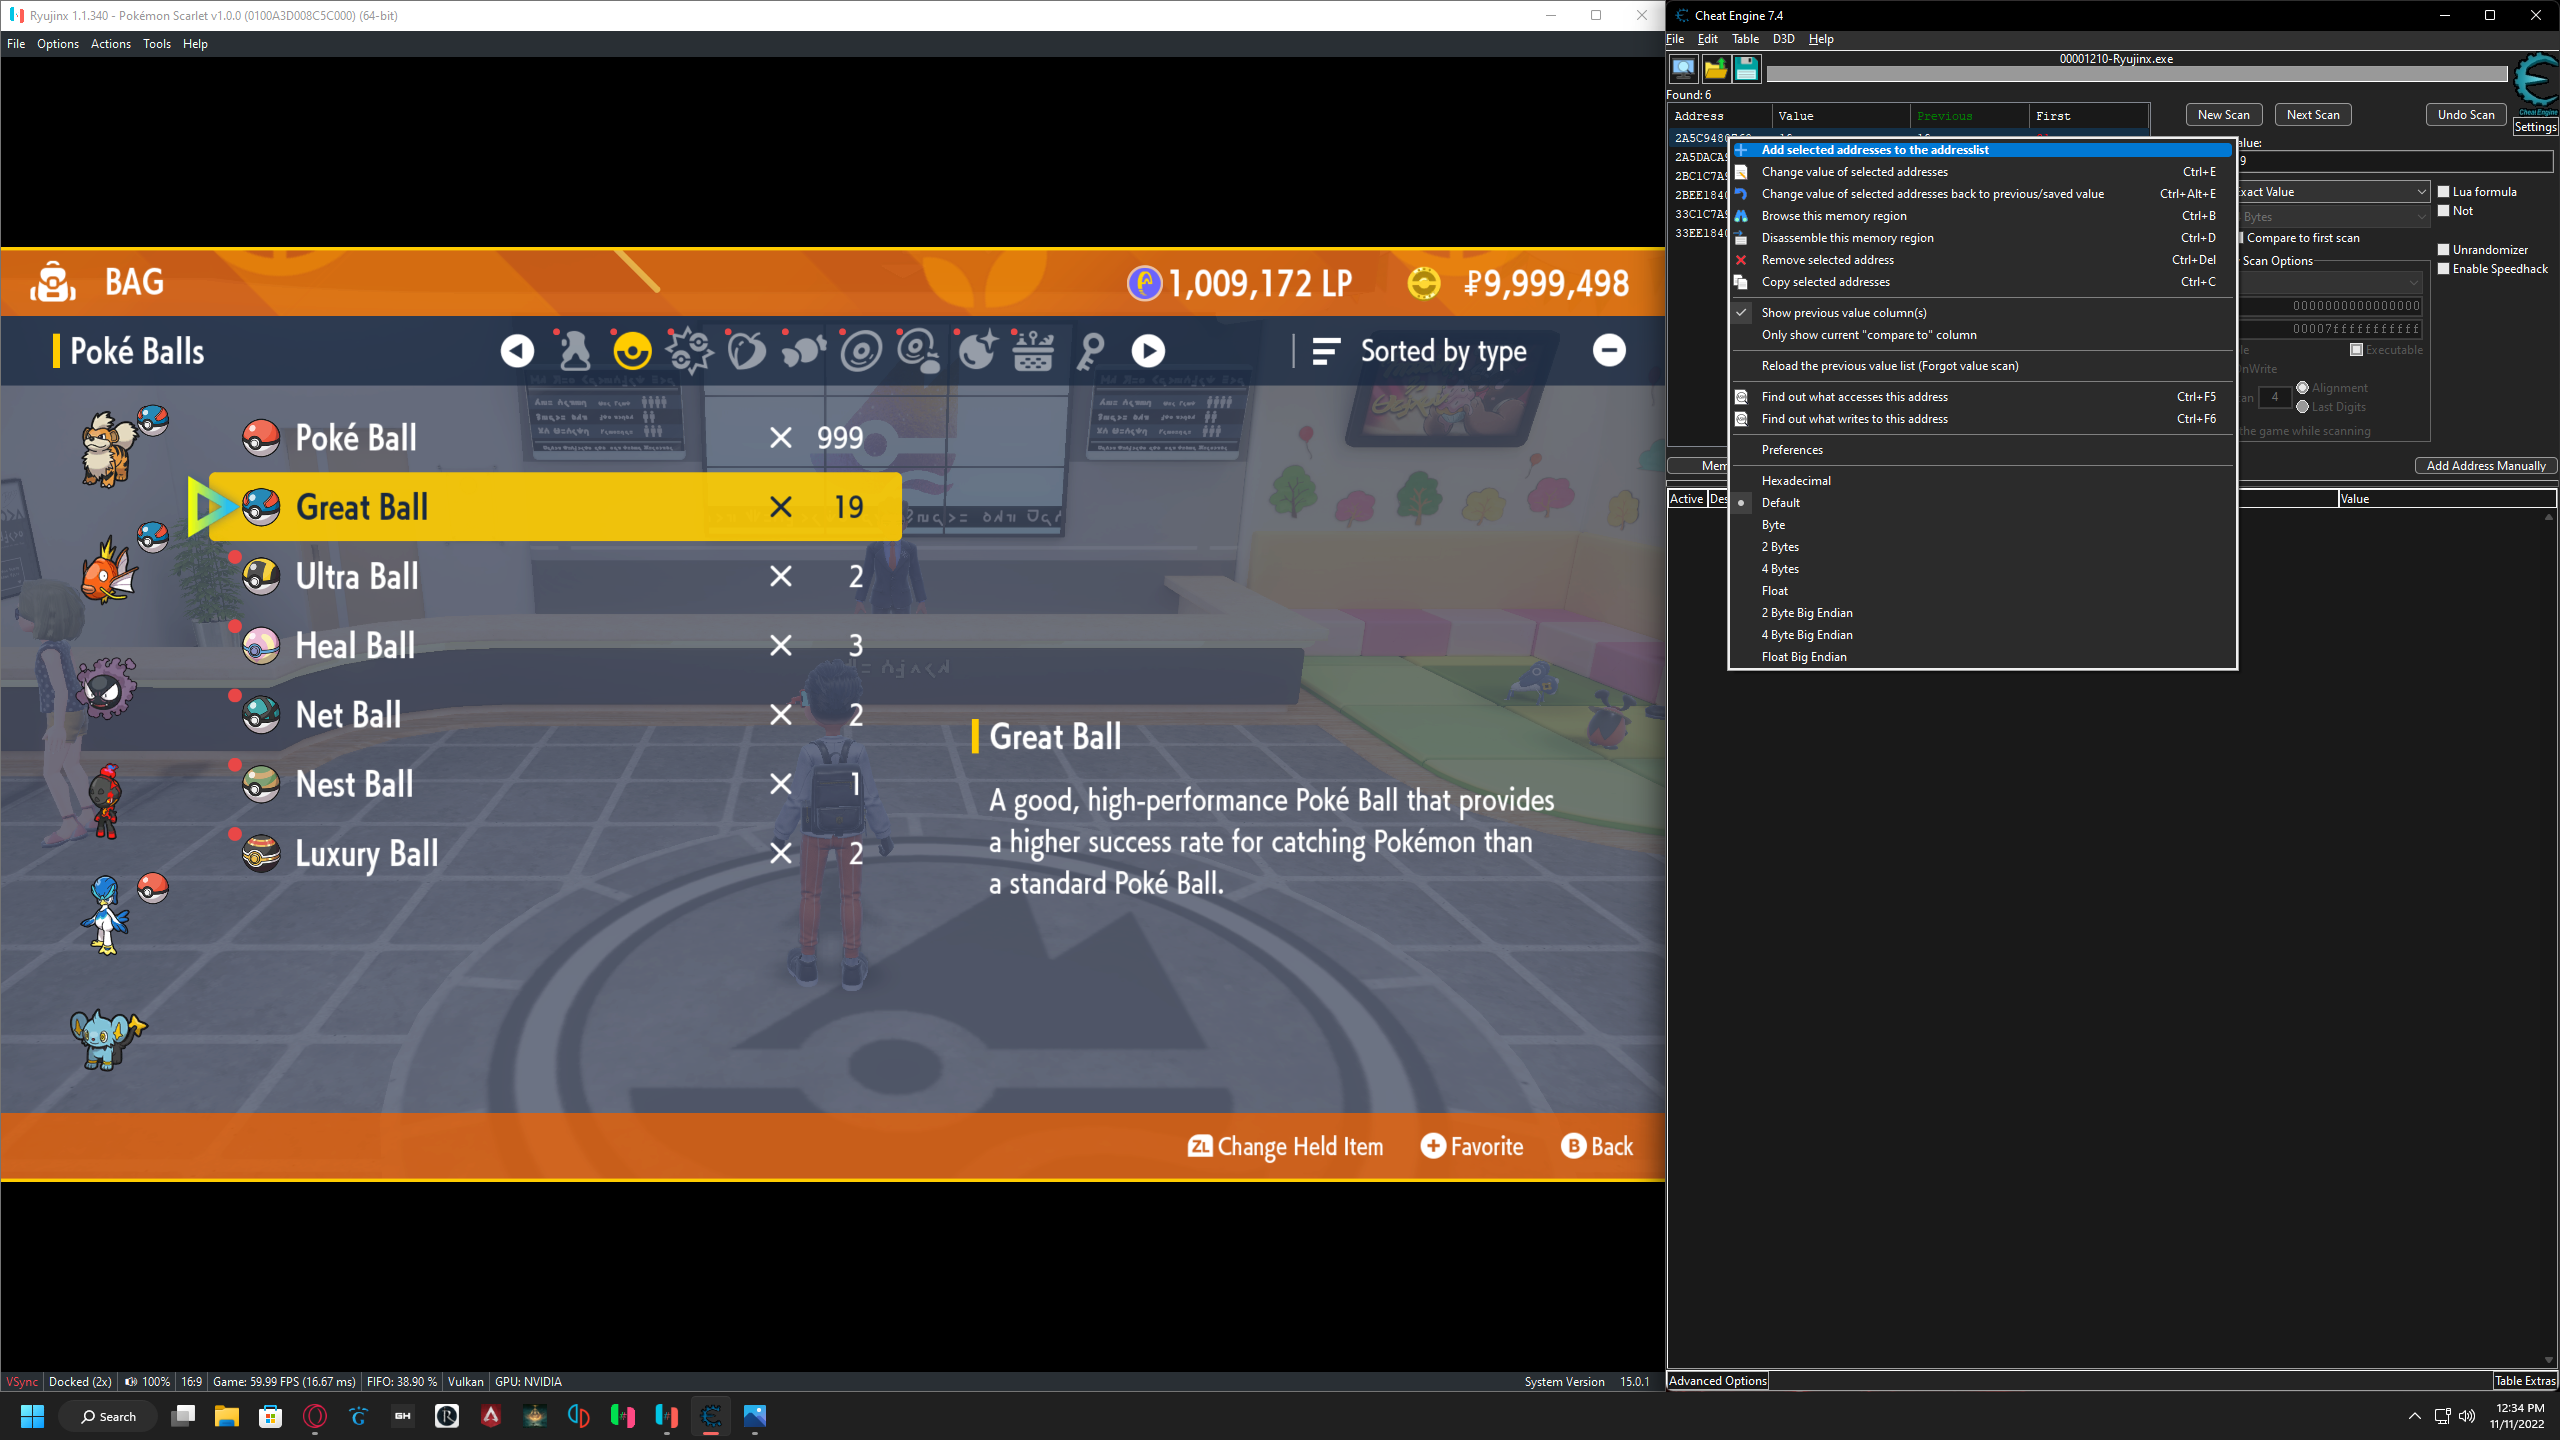Click the Shinx party Pokémon
Image resolution: width=2560 pixels, height=1440 pixels.
[x=107, y=1040]
